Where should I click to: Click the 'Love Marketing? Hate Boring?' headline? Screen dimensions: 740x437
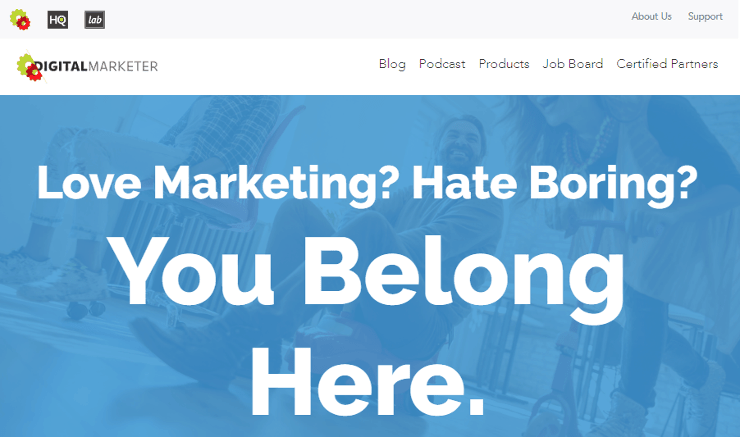click(x=367, y=185)
